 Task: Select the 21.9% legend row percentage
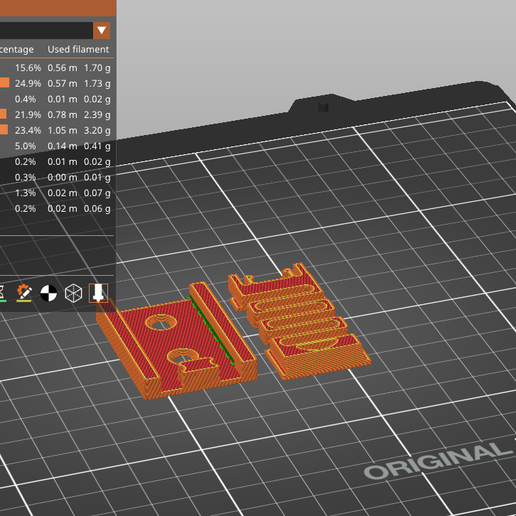(28, 115)
